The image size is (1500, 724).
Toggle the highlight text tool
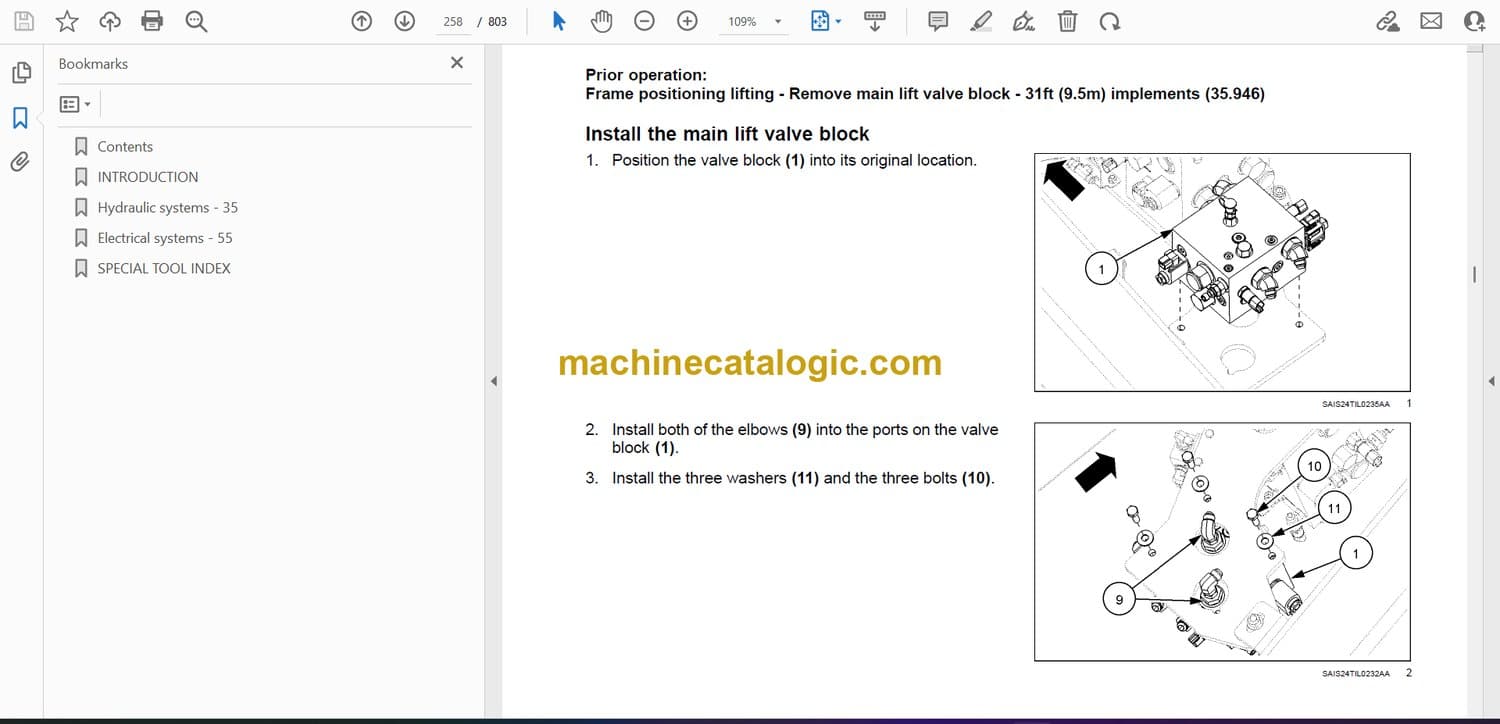[981, 21]
